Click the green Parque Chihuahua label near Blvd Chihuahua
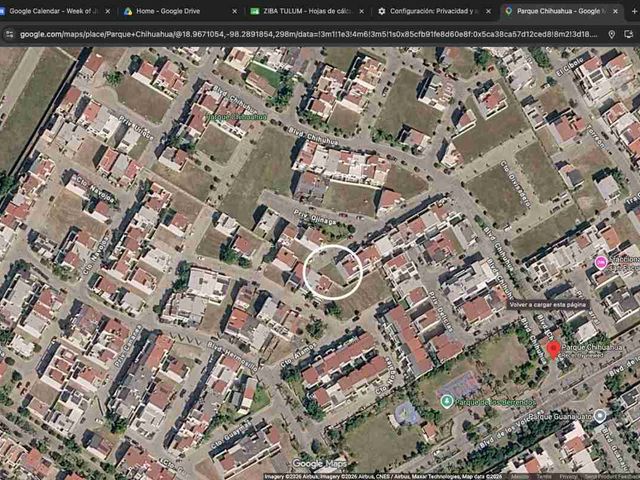640x480 pixels. point(236,118)
